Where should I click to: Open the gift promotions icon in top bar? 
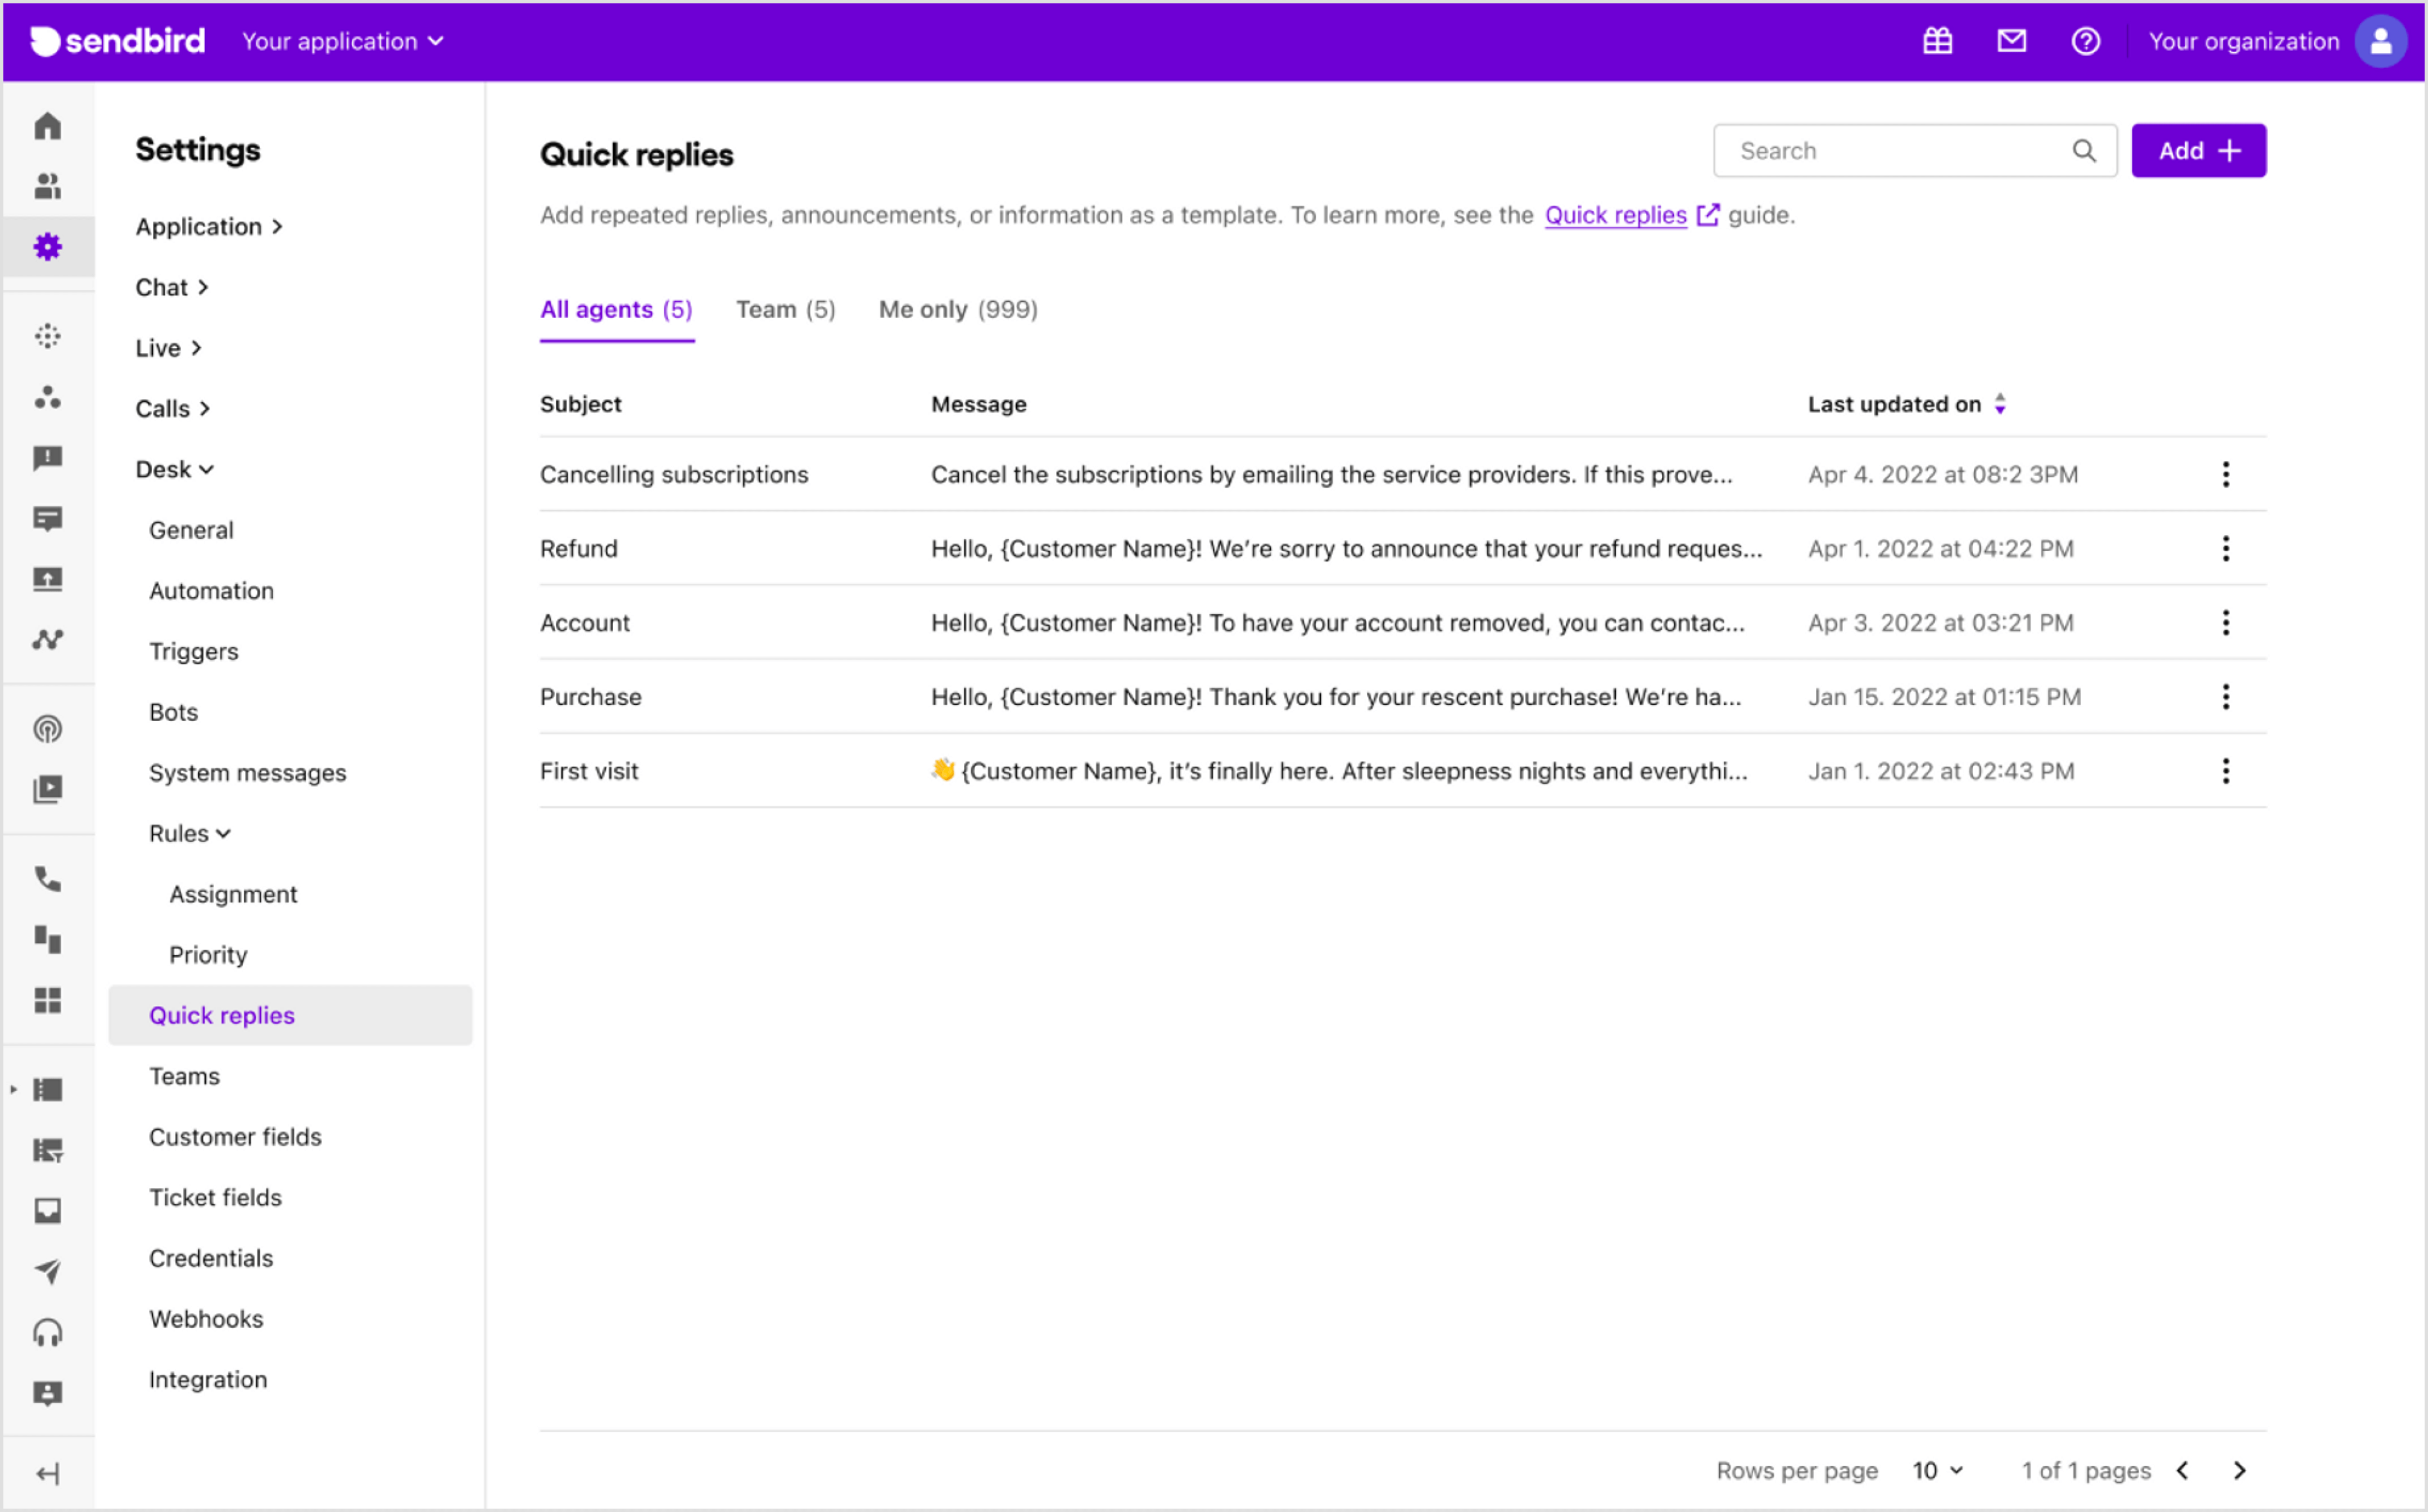tap(1938, 41)
